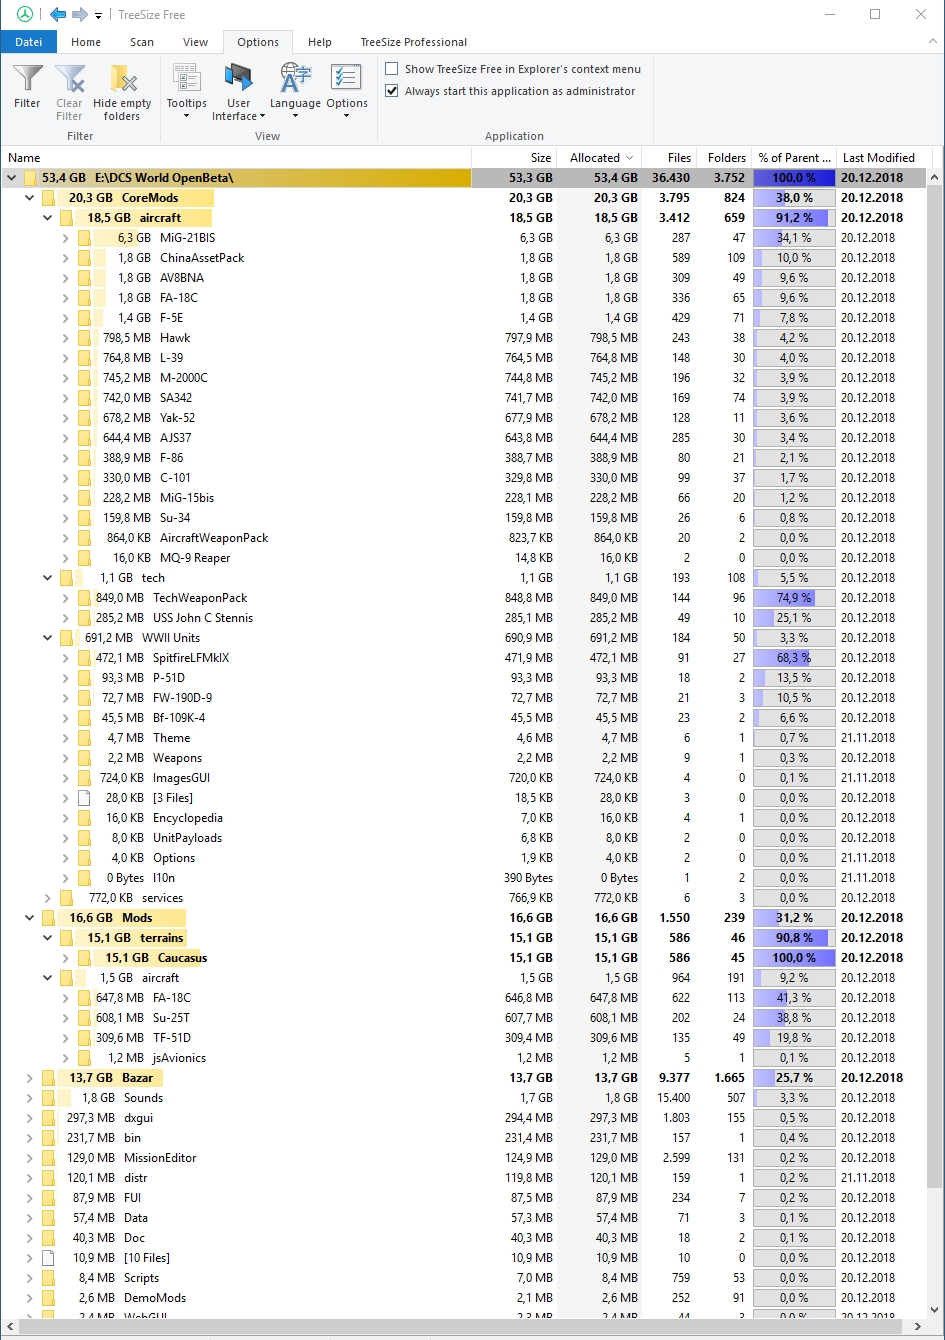945x1340 pixels.
Task: Uncheck Always start this application as administrator
Action: click(x=392, y=91)
